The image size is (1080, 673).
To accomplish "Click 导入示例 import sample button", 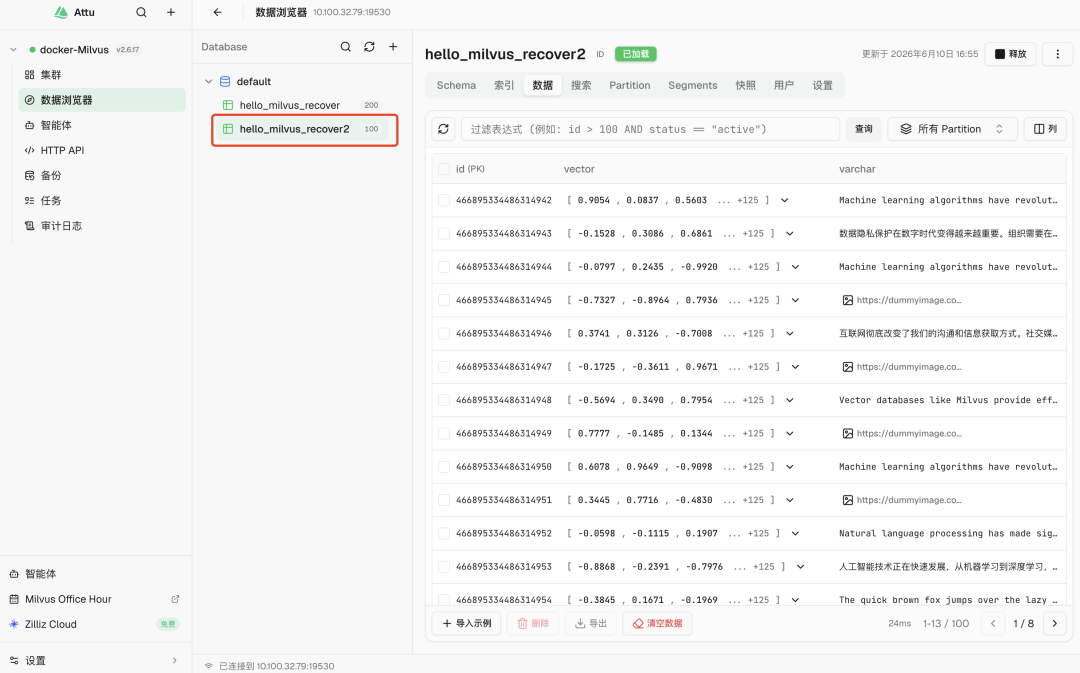I will pos(467,623).
